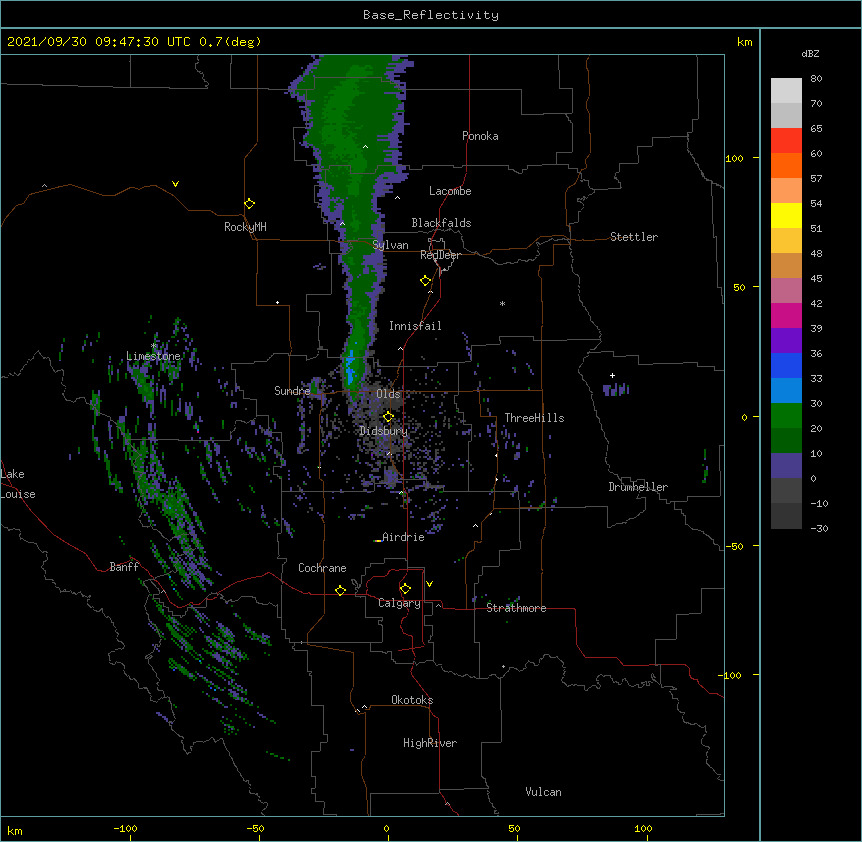Click the Ponoka city label
Image resolution: width=862 pixels, height=842 pixels.
pos(480,136)
